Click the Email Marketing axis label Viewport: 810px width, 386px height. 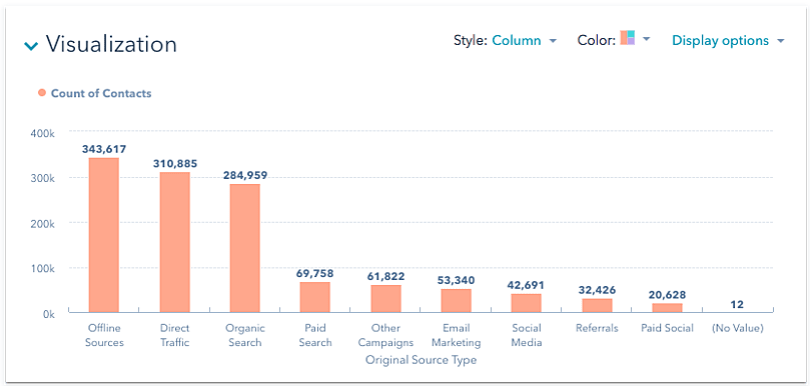(x=456, y=335)
